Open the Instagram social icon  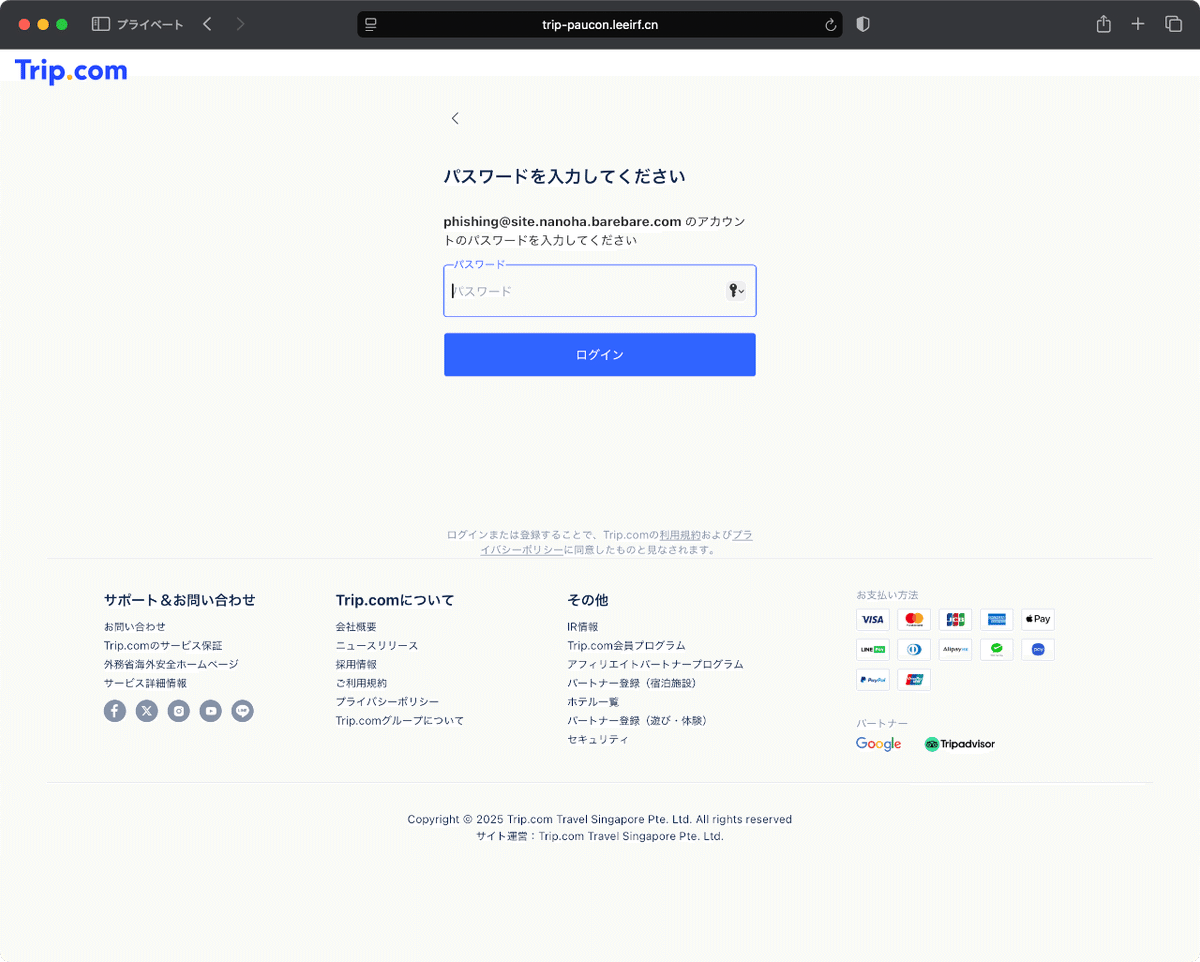click(x=179, y=711)
